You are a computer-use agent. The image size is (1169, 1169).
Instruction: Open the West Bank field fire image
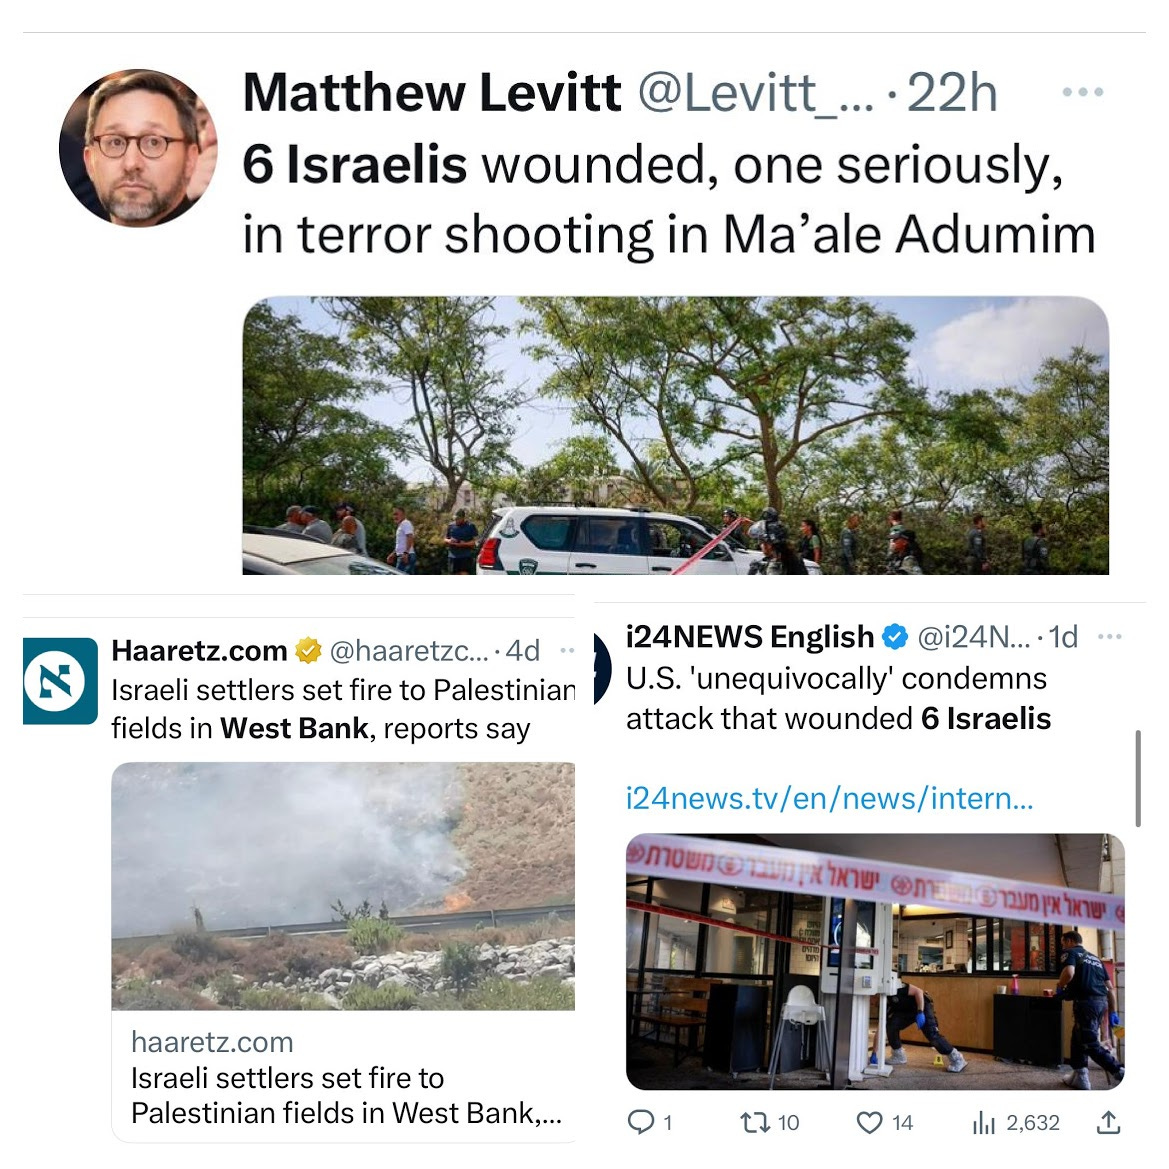343,886
